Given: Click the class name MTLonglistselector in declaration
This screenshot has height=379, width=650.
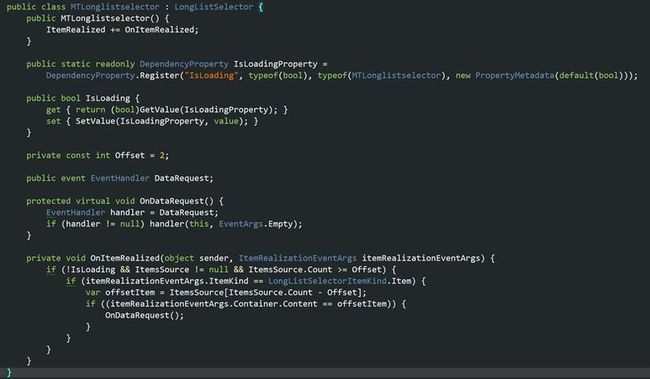Looking at the screenshot, I should click(x=115, y=7).
